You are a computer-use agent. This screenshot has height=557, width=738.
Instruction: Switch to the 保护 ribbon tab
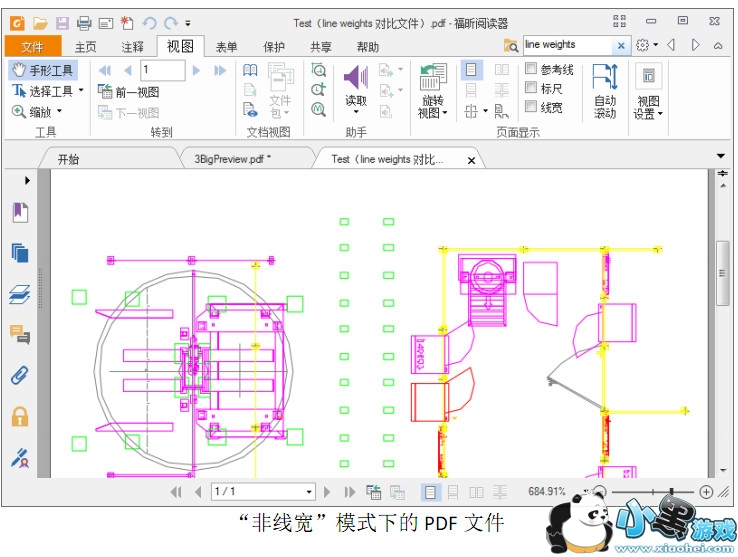click(x=273, y=47)
